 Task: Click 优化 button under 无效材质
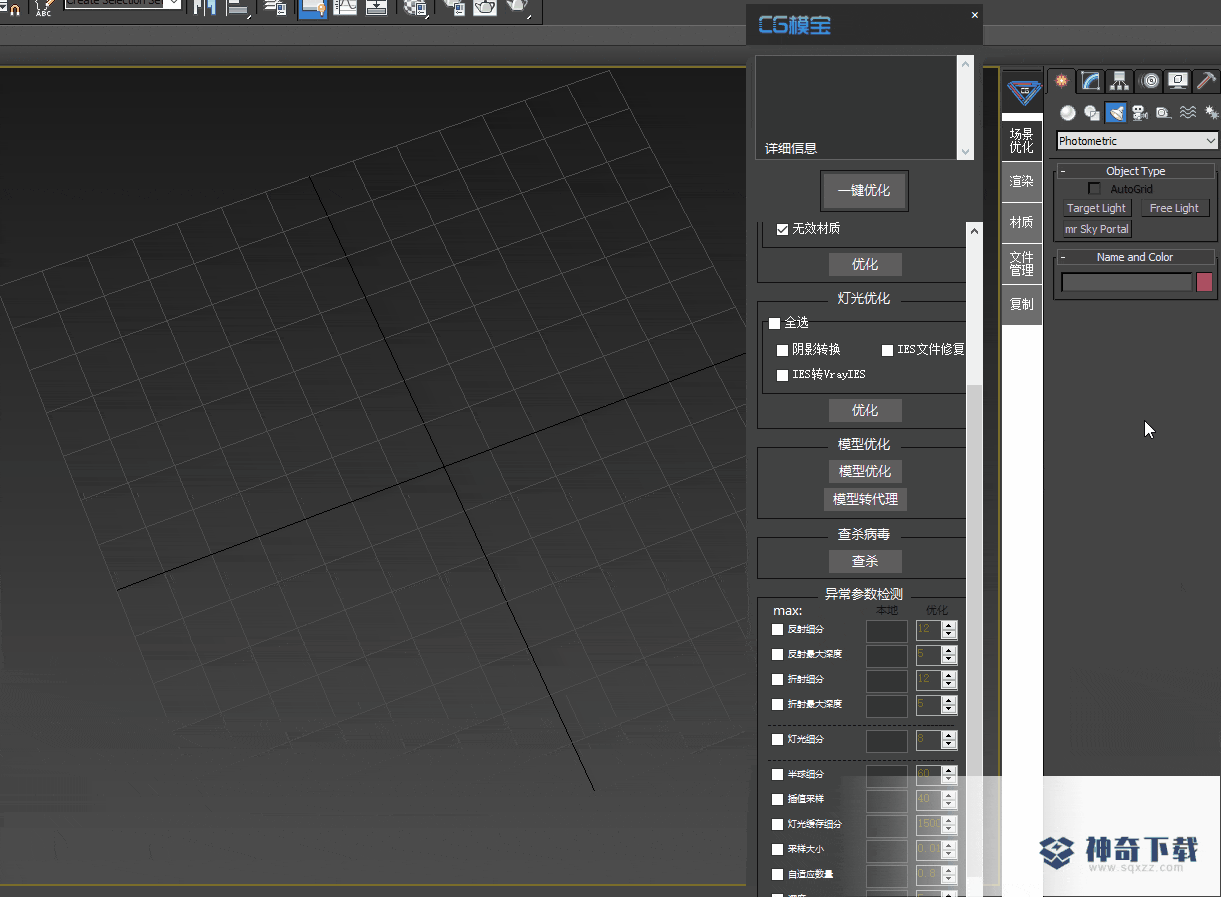[x=865, y=264]
